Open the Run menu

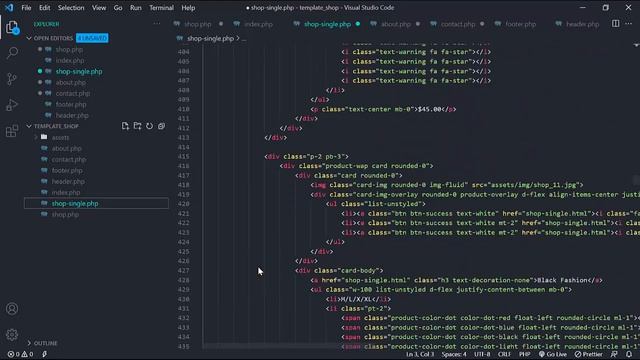pos(136,8)
